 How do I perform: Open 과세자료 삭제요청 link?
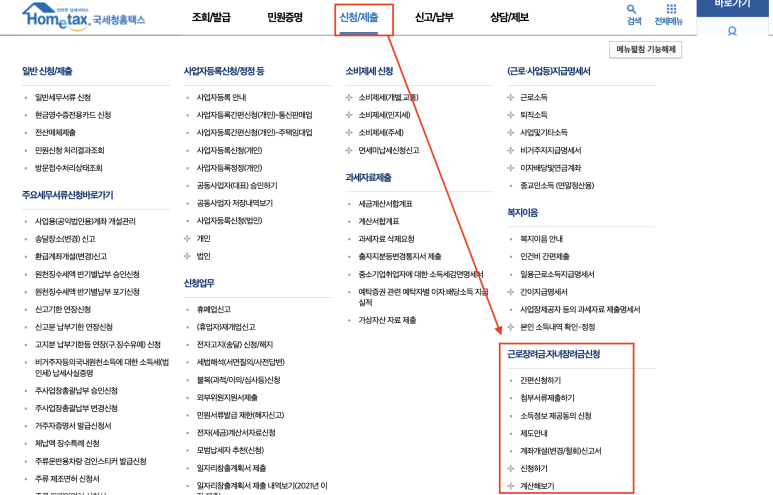(x=386, y=239)
